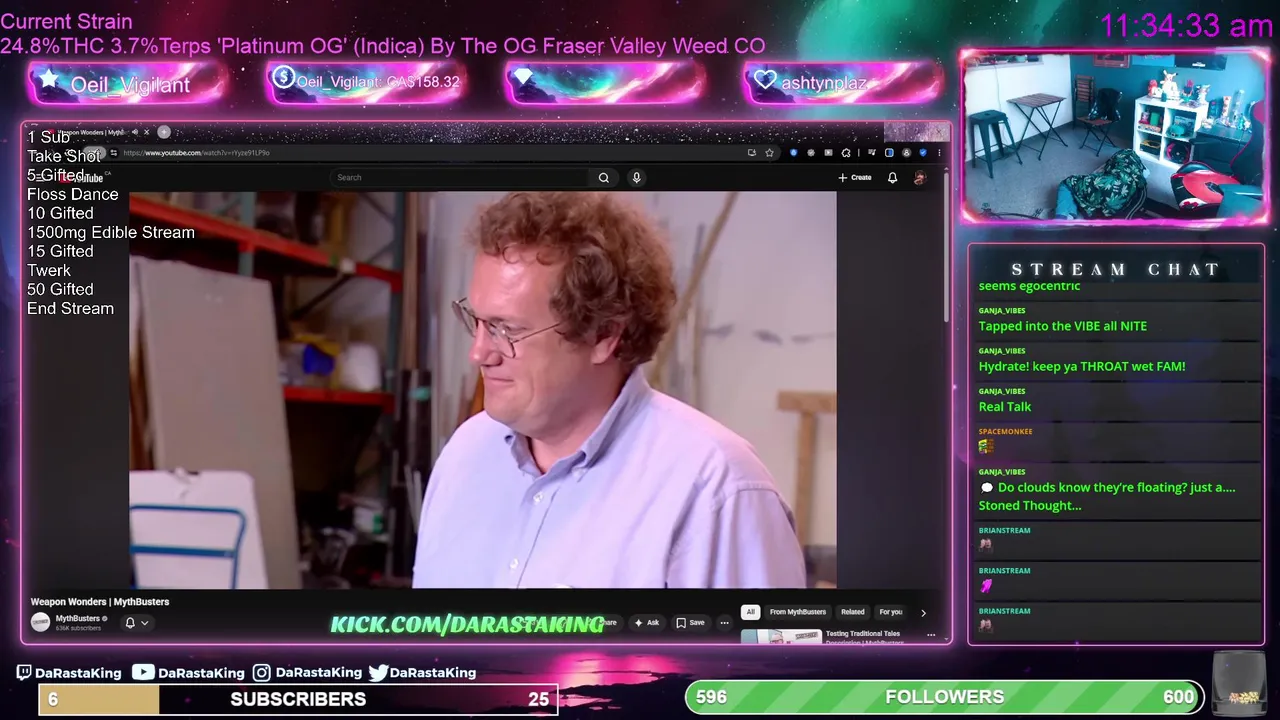Click the KICK.COM/DARASTAKING banner text
The width and height of the screenshot is (1280, 720).
pyautogui.click(x=467, y=624)
